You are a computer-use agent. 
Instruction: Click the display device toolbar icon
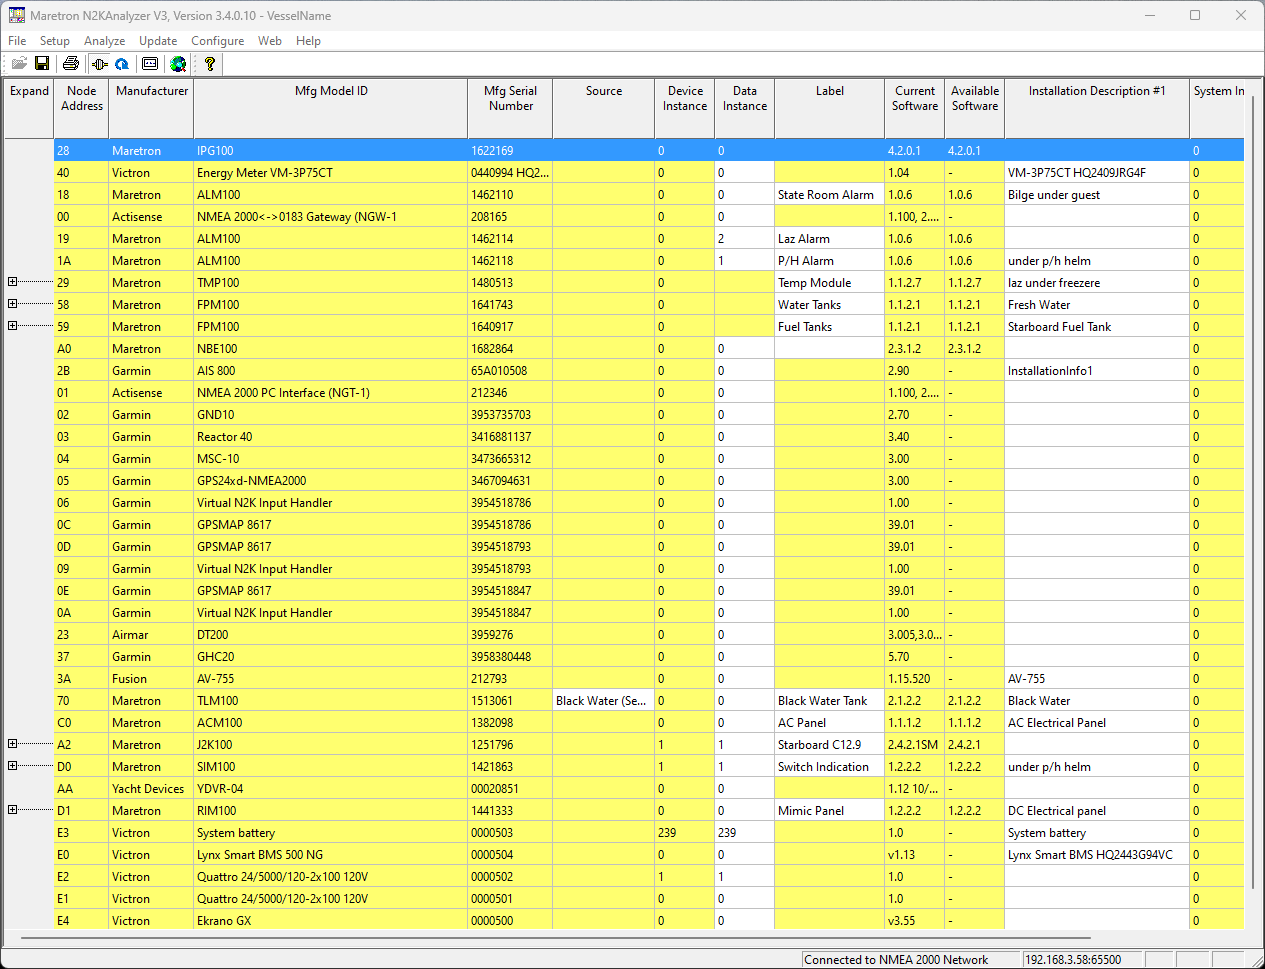pos(150,64)
